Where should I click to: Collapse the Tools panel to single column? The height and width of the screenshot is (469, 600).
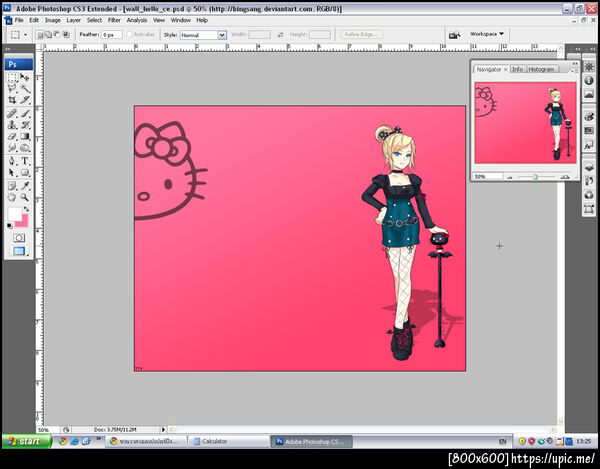coord(8,49)
